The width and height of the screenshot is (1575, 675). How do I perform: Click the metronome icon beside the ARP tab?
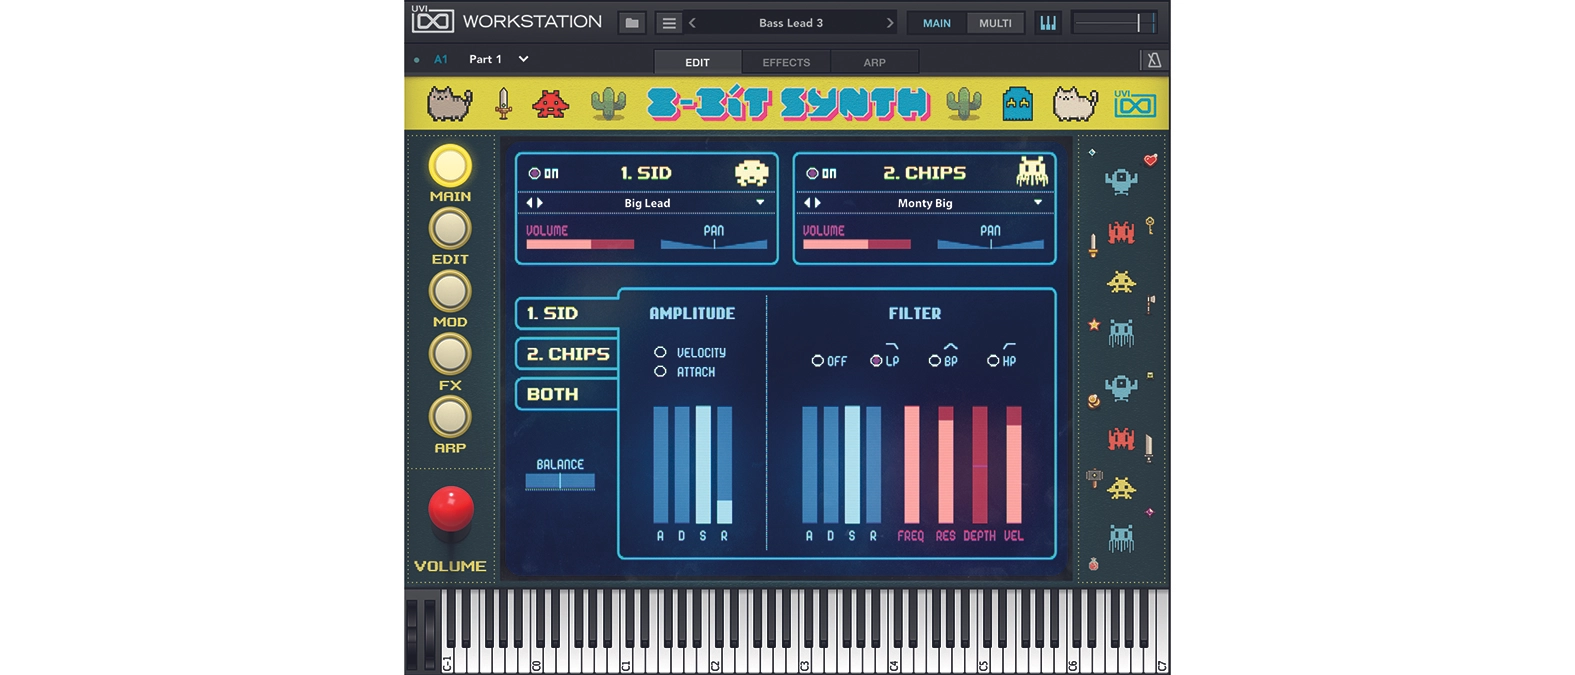coord(1154,61)
